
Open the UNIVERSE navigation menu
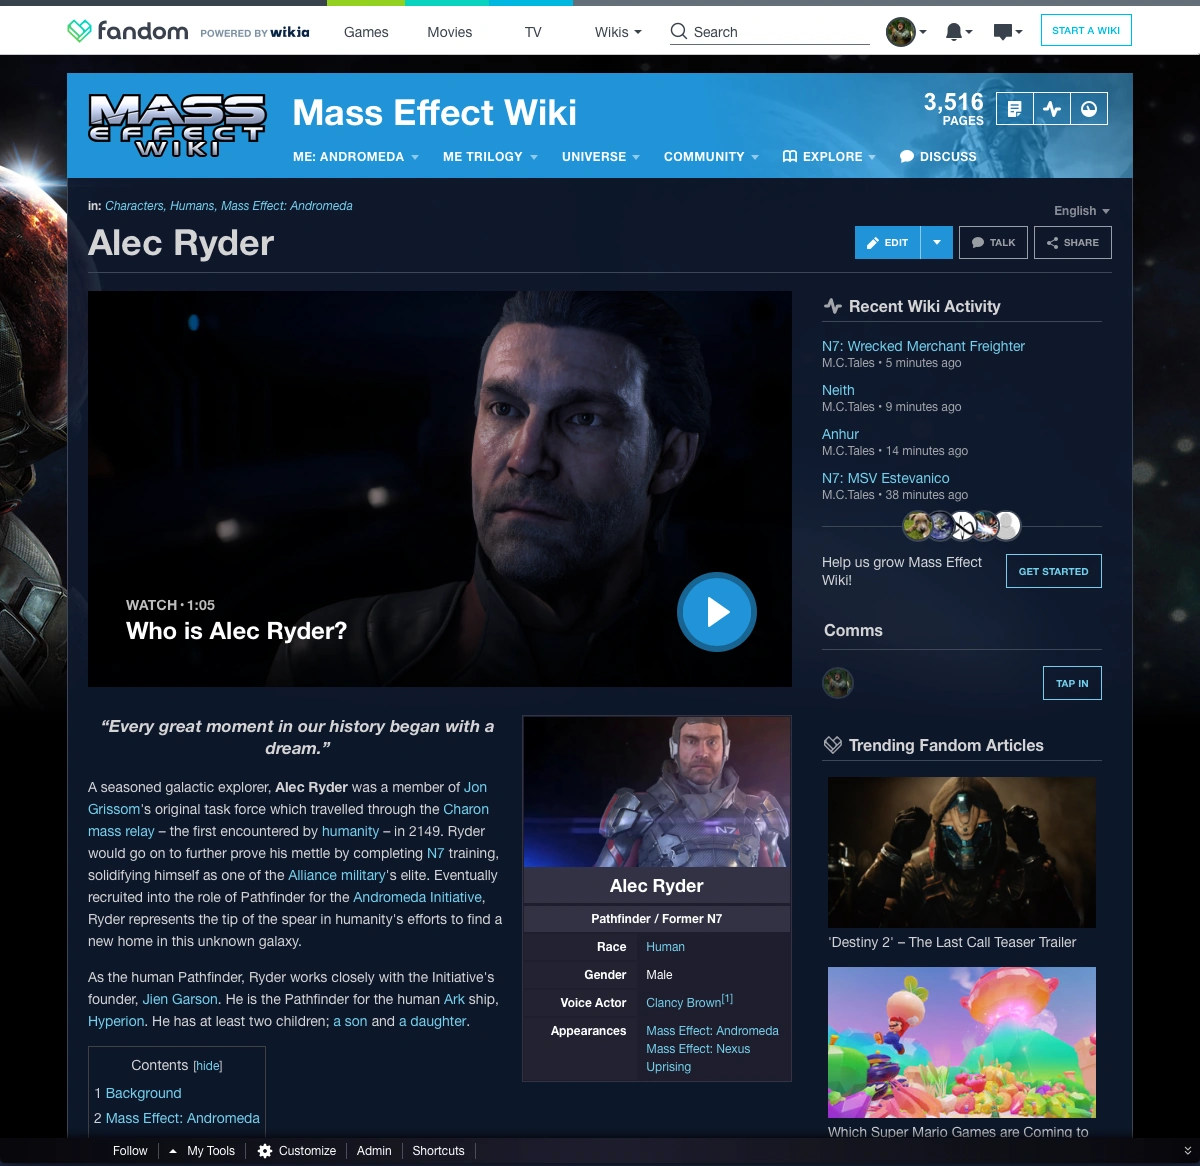click(x=600, y=157)
